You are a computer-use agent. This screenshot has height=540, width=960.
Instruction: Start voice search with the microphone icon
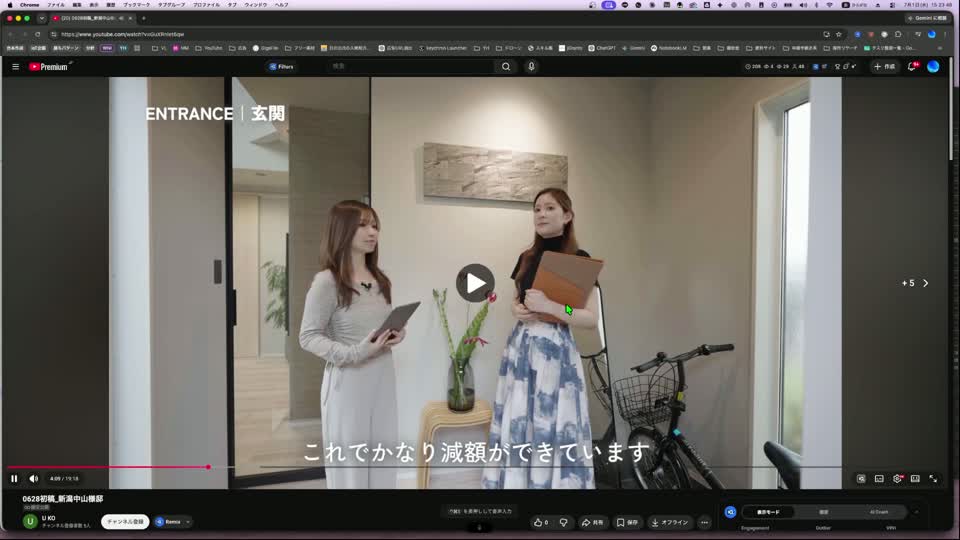531,66
